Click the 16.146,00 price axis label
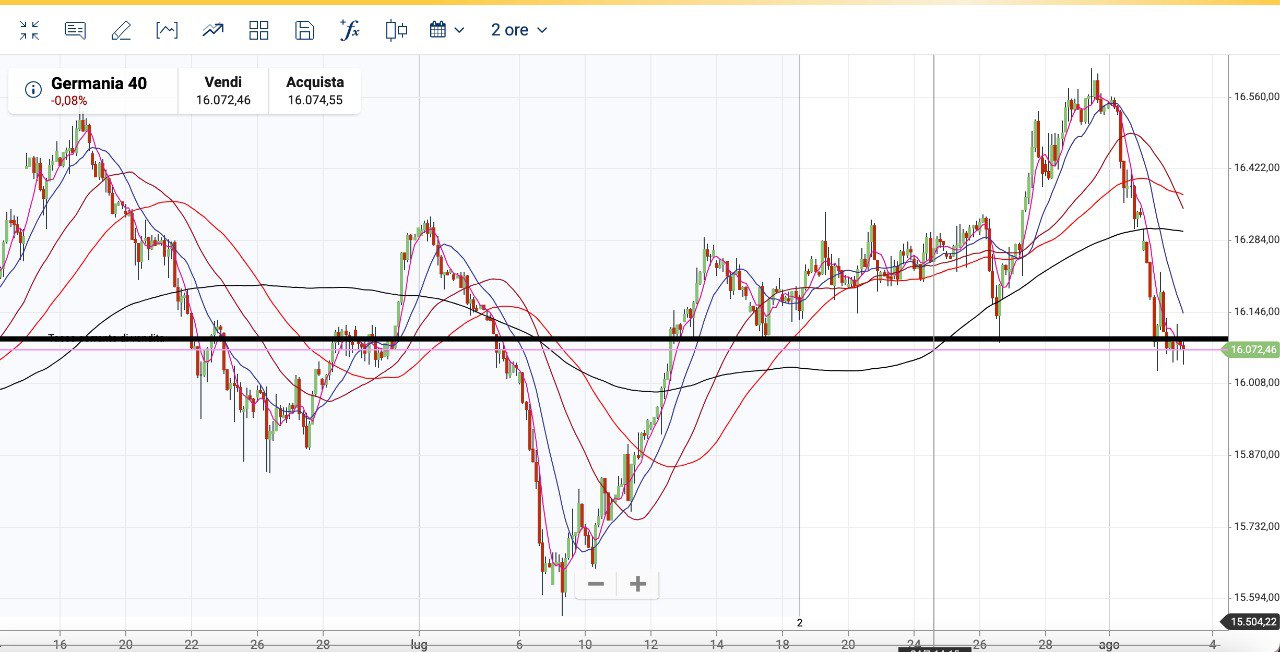The image size is (1280, 652). [1256, 312]
